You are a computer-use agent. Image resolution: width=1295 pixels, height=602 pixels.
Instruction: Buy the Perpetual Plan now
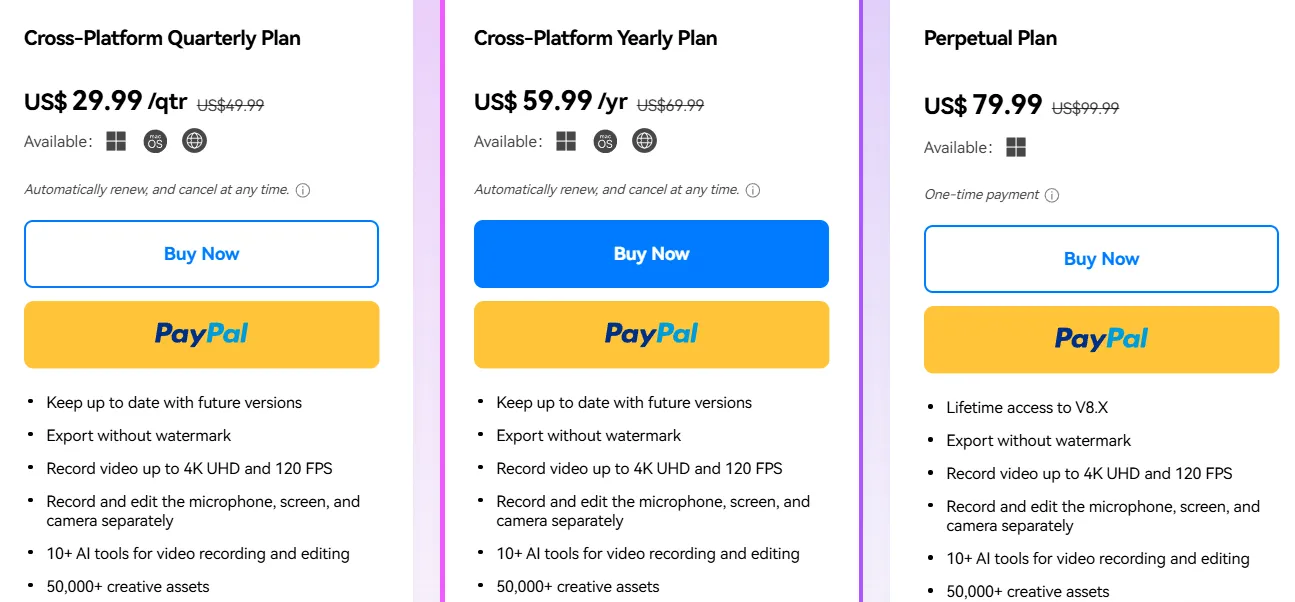(x=1101, y=259)
